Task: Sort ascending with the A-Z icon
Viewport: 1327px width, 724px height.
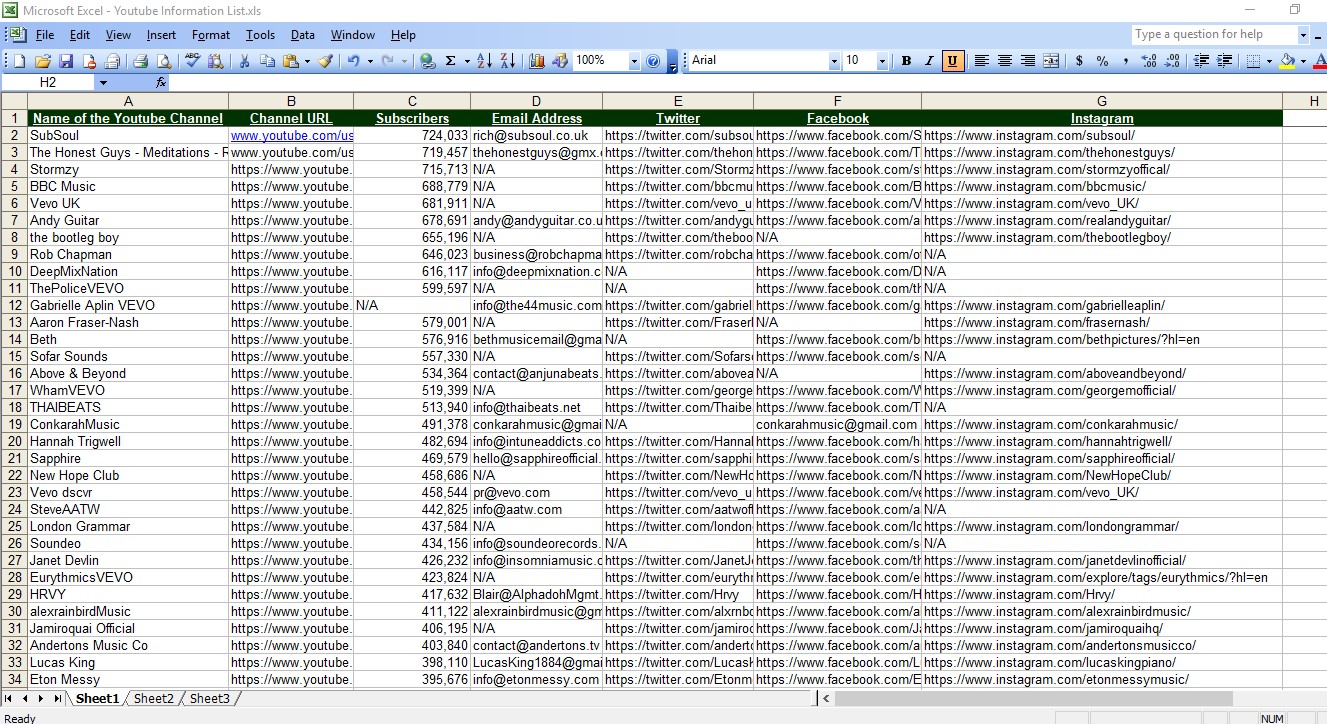Action: coord(484,61)
